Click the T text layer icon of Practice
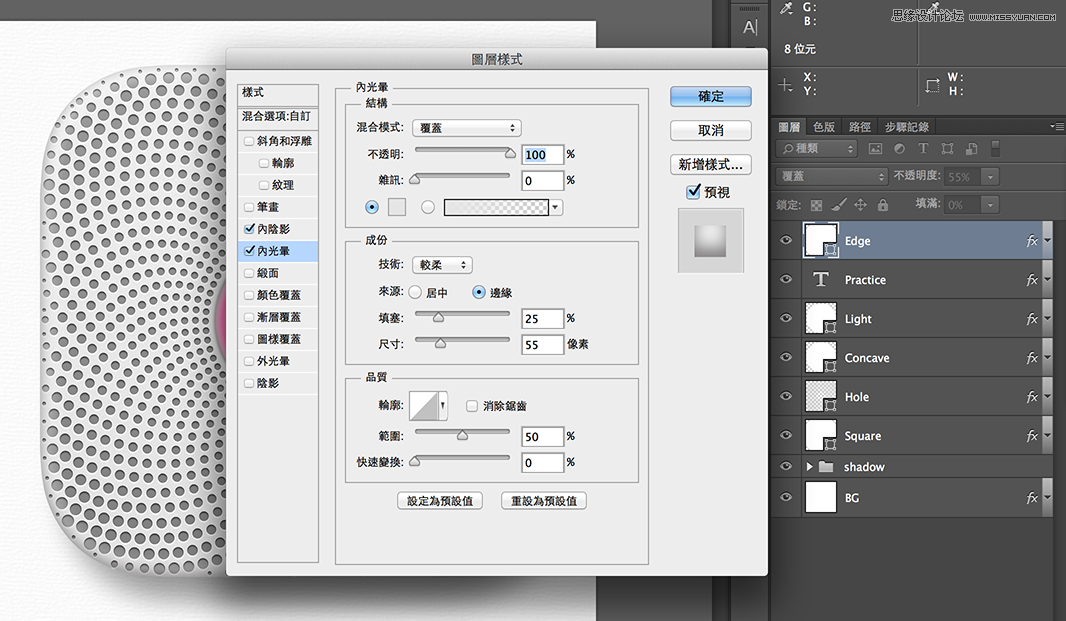 821,280
